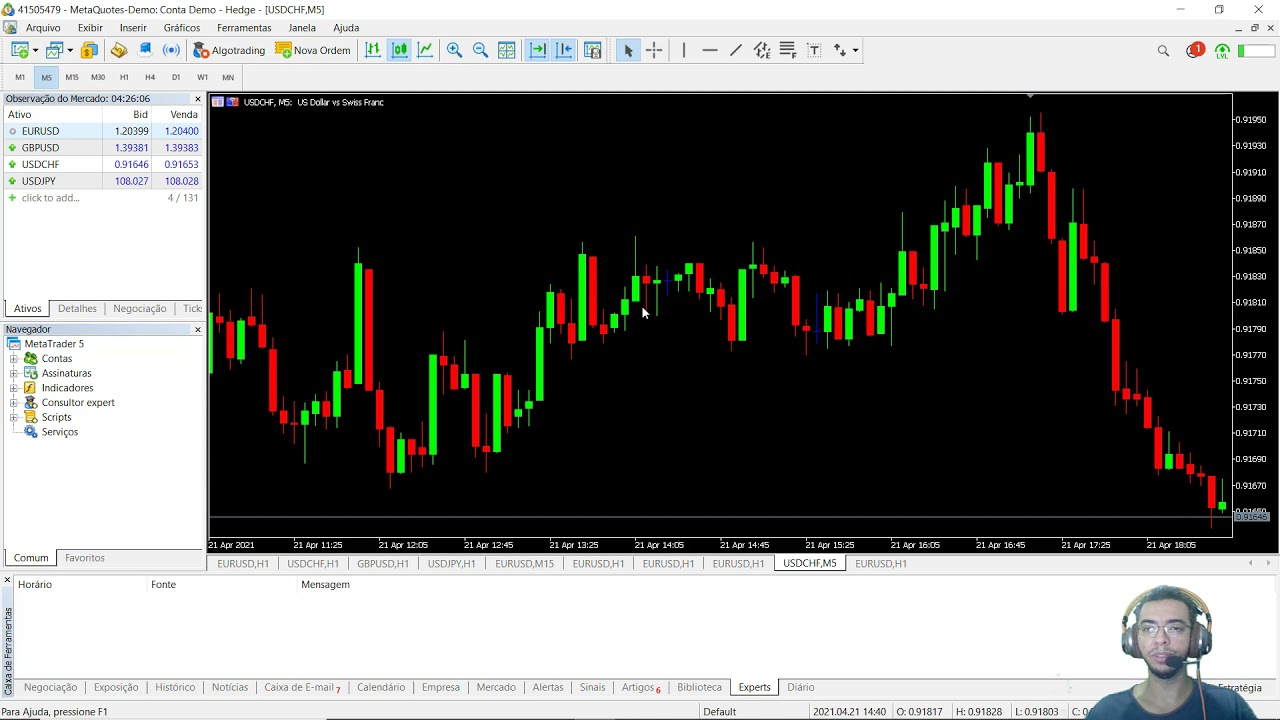Open the Profiles dropdown arrow

click(70, 50)
